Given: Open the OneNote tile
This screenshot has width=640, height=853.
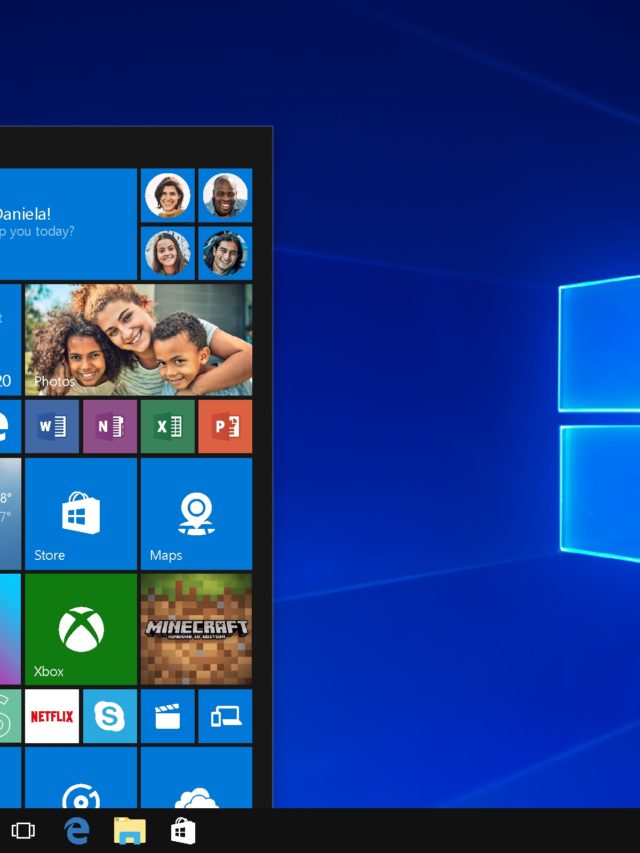Looking at the screenshot, I should click(x=110, y=426).
